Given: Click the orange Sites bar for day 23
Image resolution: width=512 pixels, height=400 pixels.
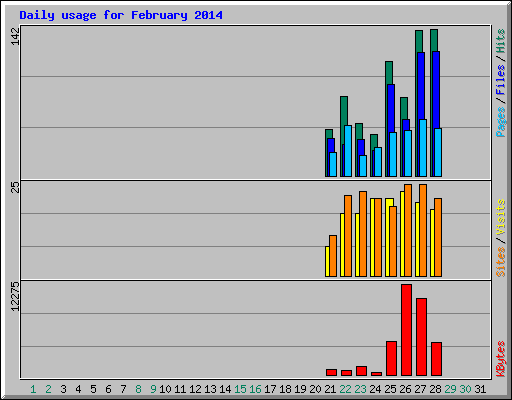Looking at the screenshot, I should 363,234.
